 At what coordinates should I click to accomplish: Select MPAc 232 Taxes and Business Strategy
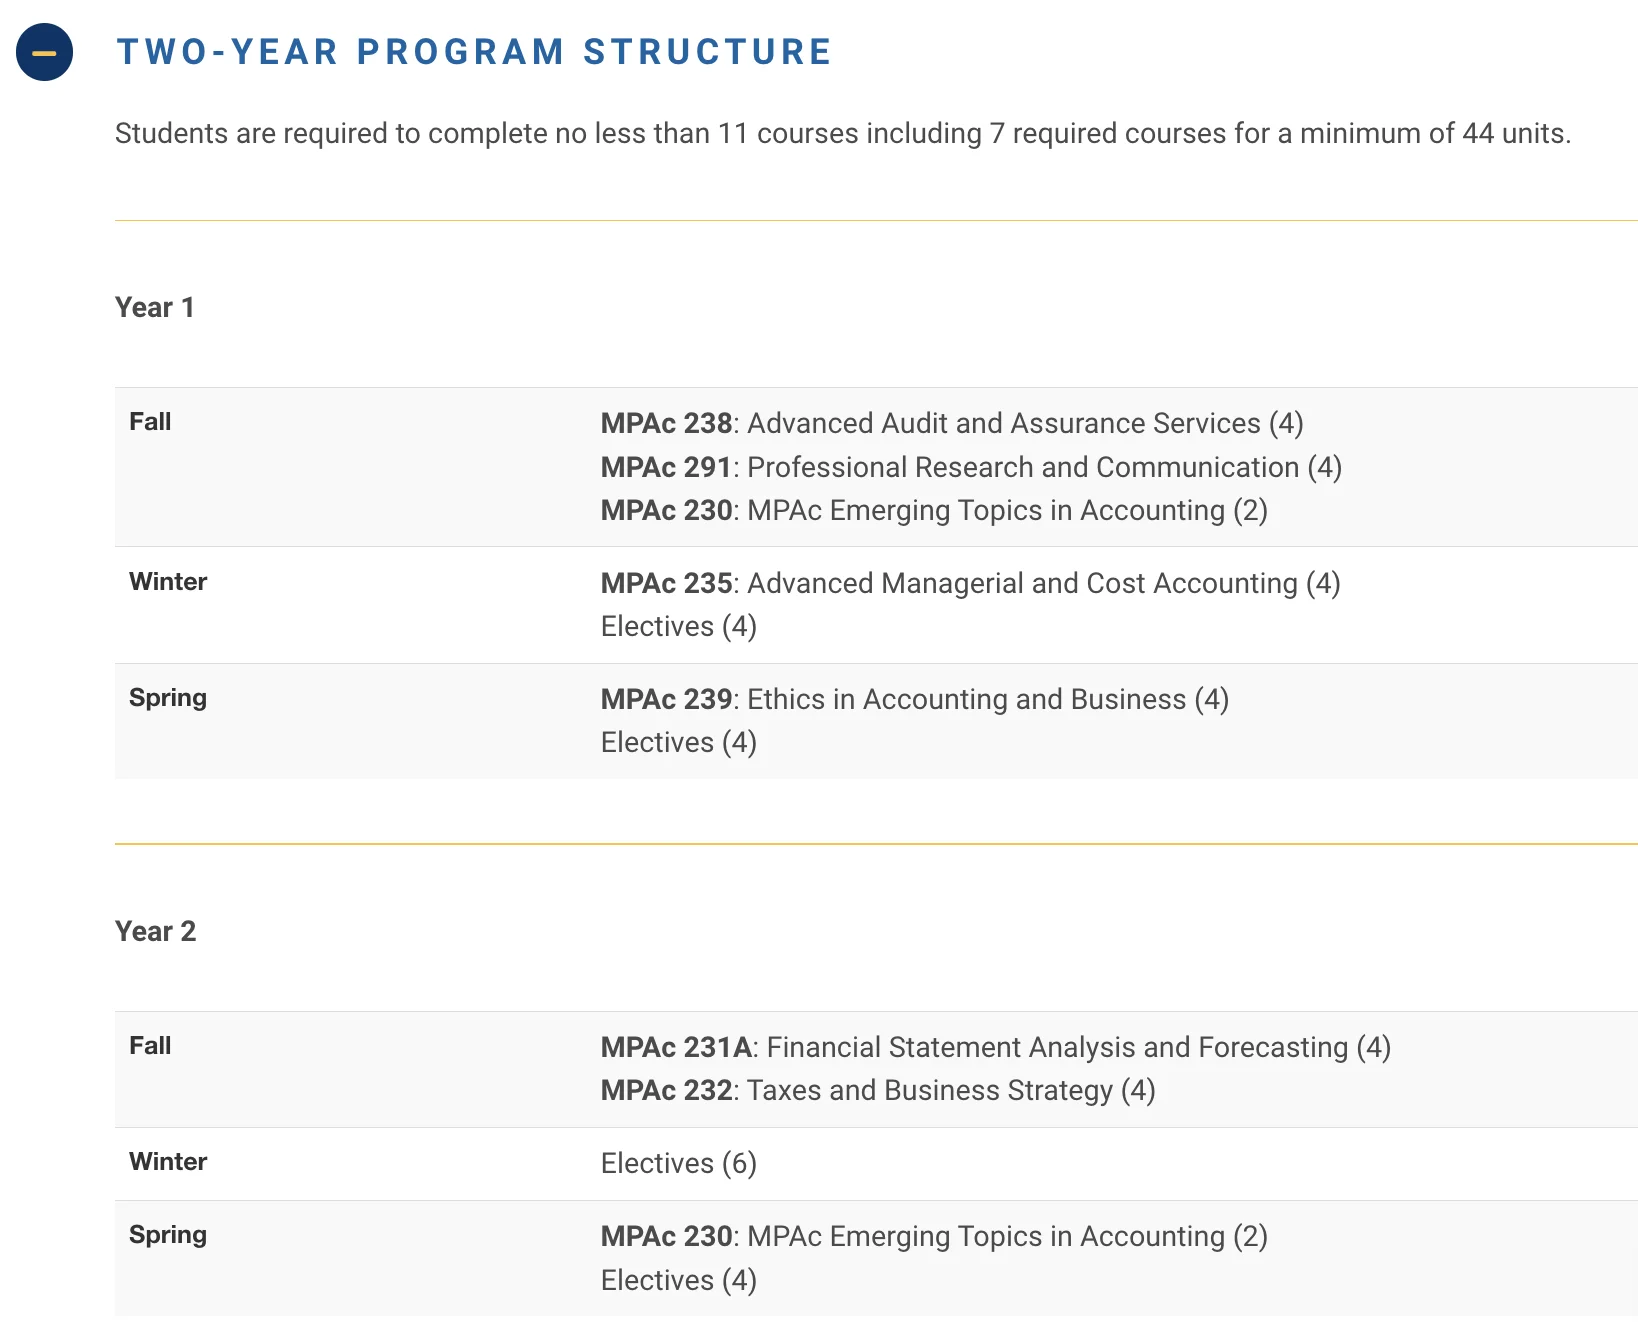click(x=877, y=1090)
